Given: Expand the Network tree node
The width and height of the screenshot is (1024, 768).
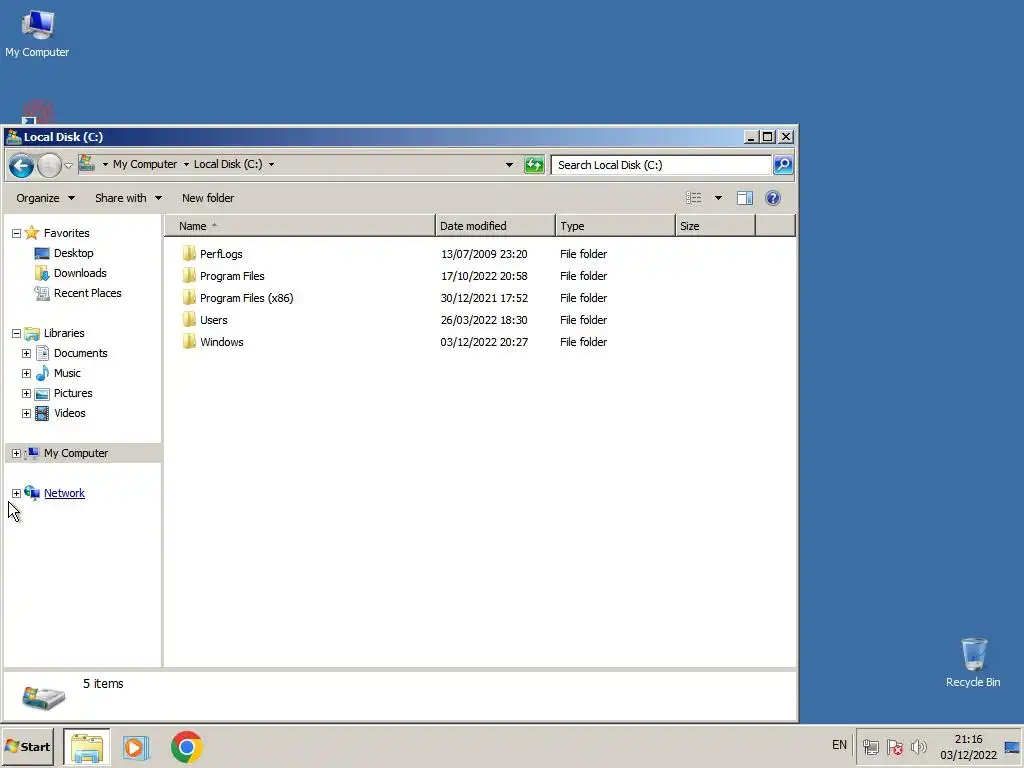Looking at the screenshot, I should pyautogui.click(x=16, y=493).
